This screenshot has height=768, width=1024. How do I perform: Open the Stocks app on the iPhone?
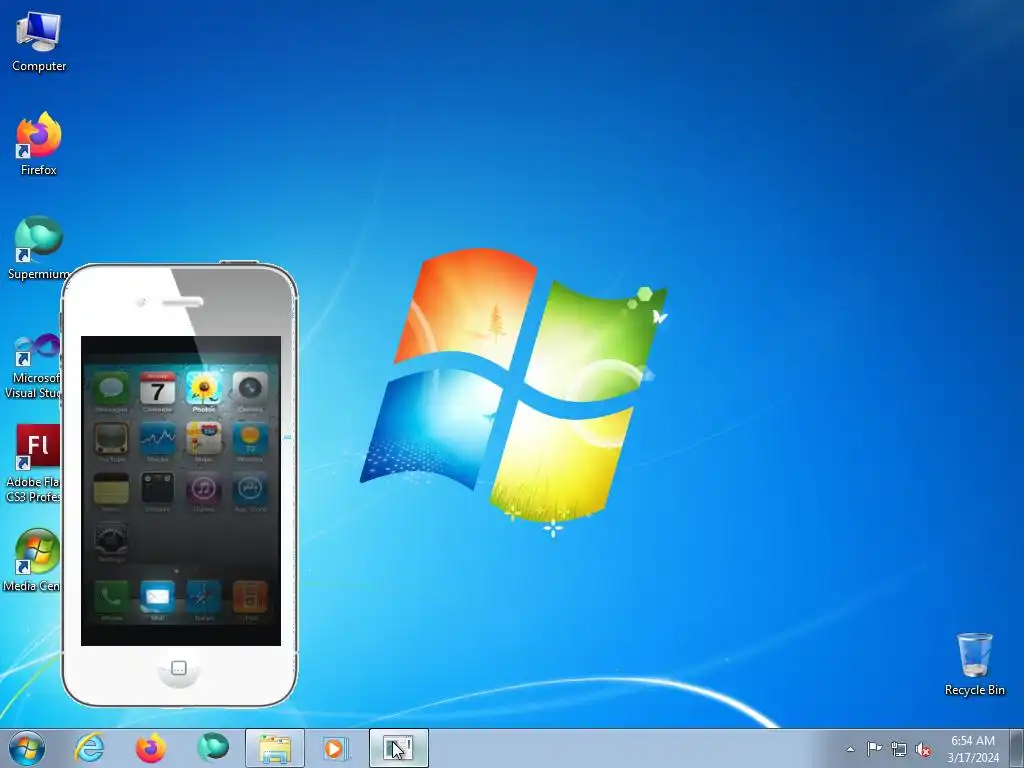coord(157,438)
